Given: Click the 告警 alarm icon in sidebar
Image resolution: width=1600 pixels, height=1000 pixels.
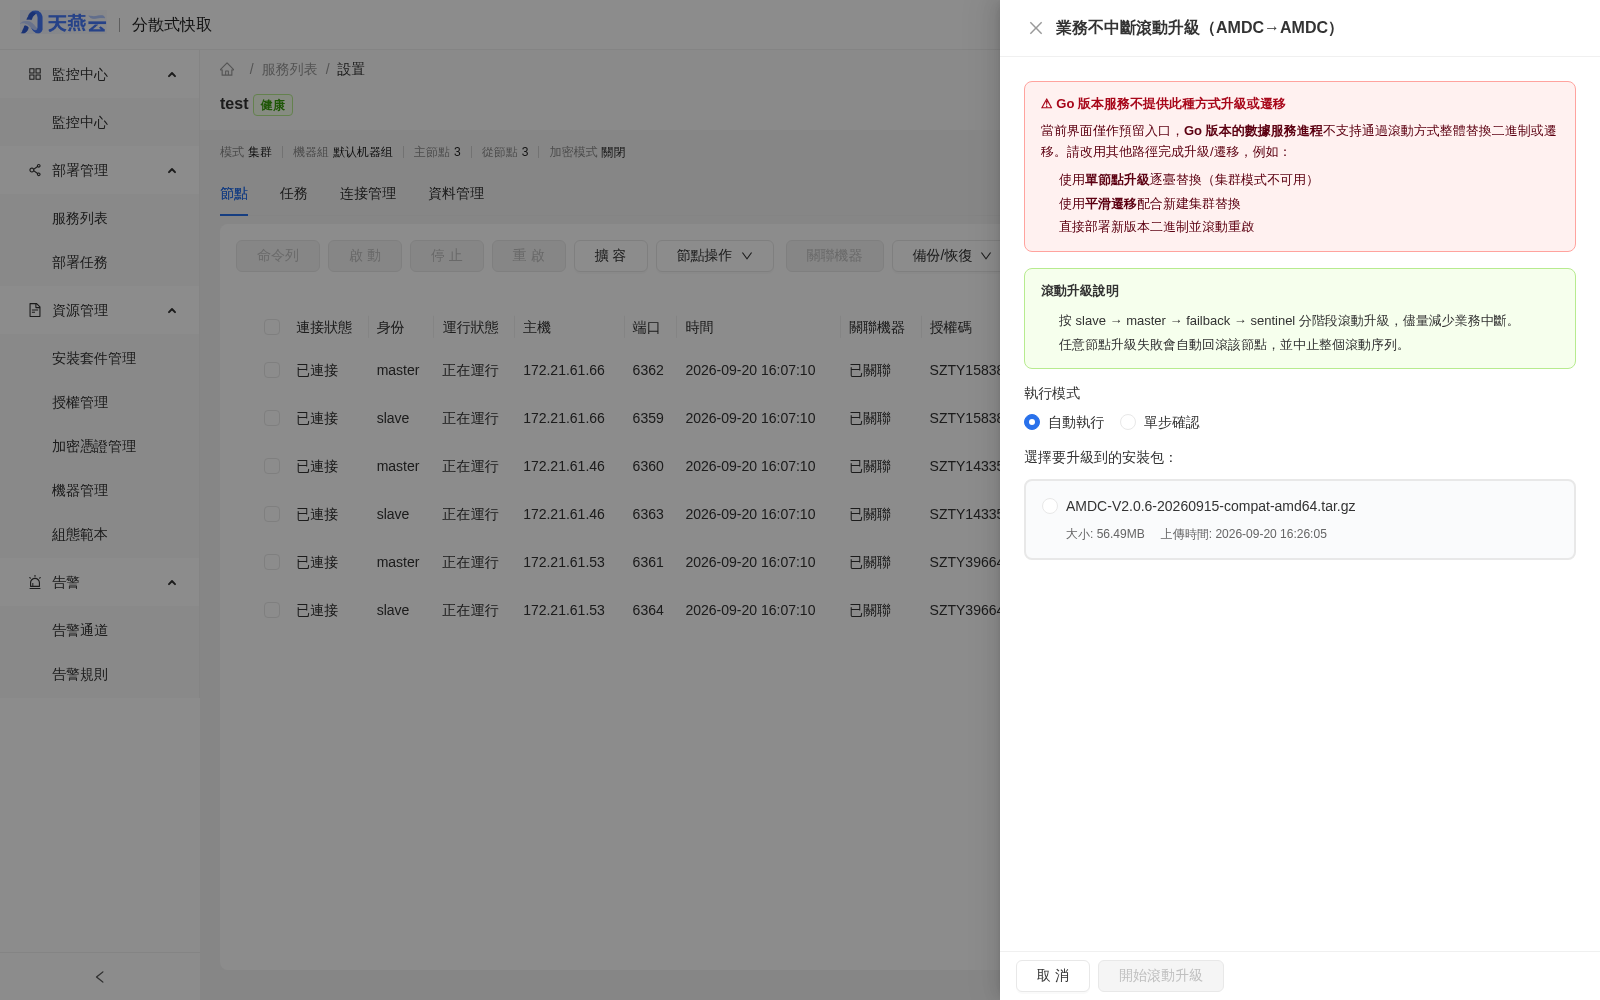Looking at the screenshot, I should click(35, 582).
